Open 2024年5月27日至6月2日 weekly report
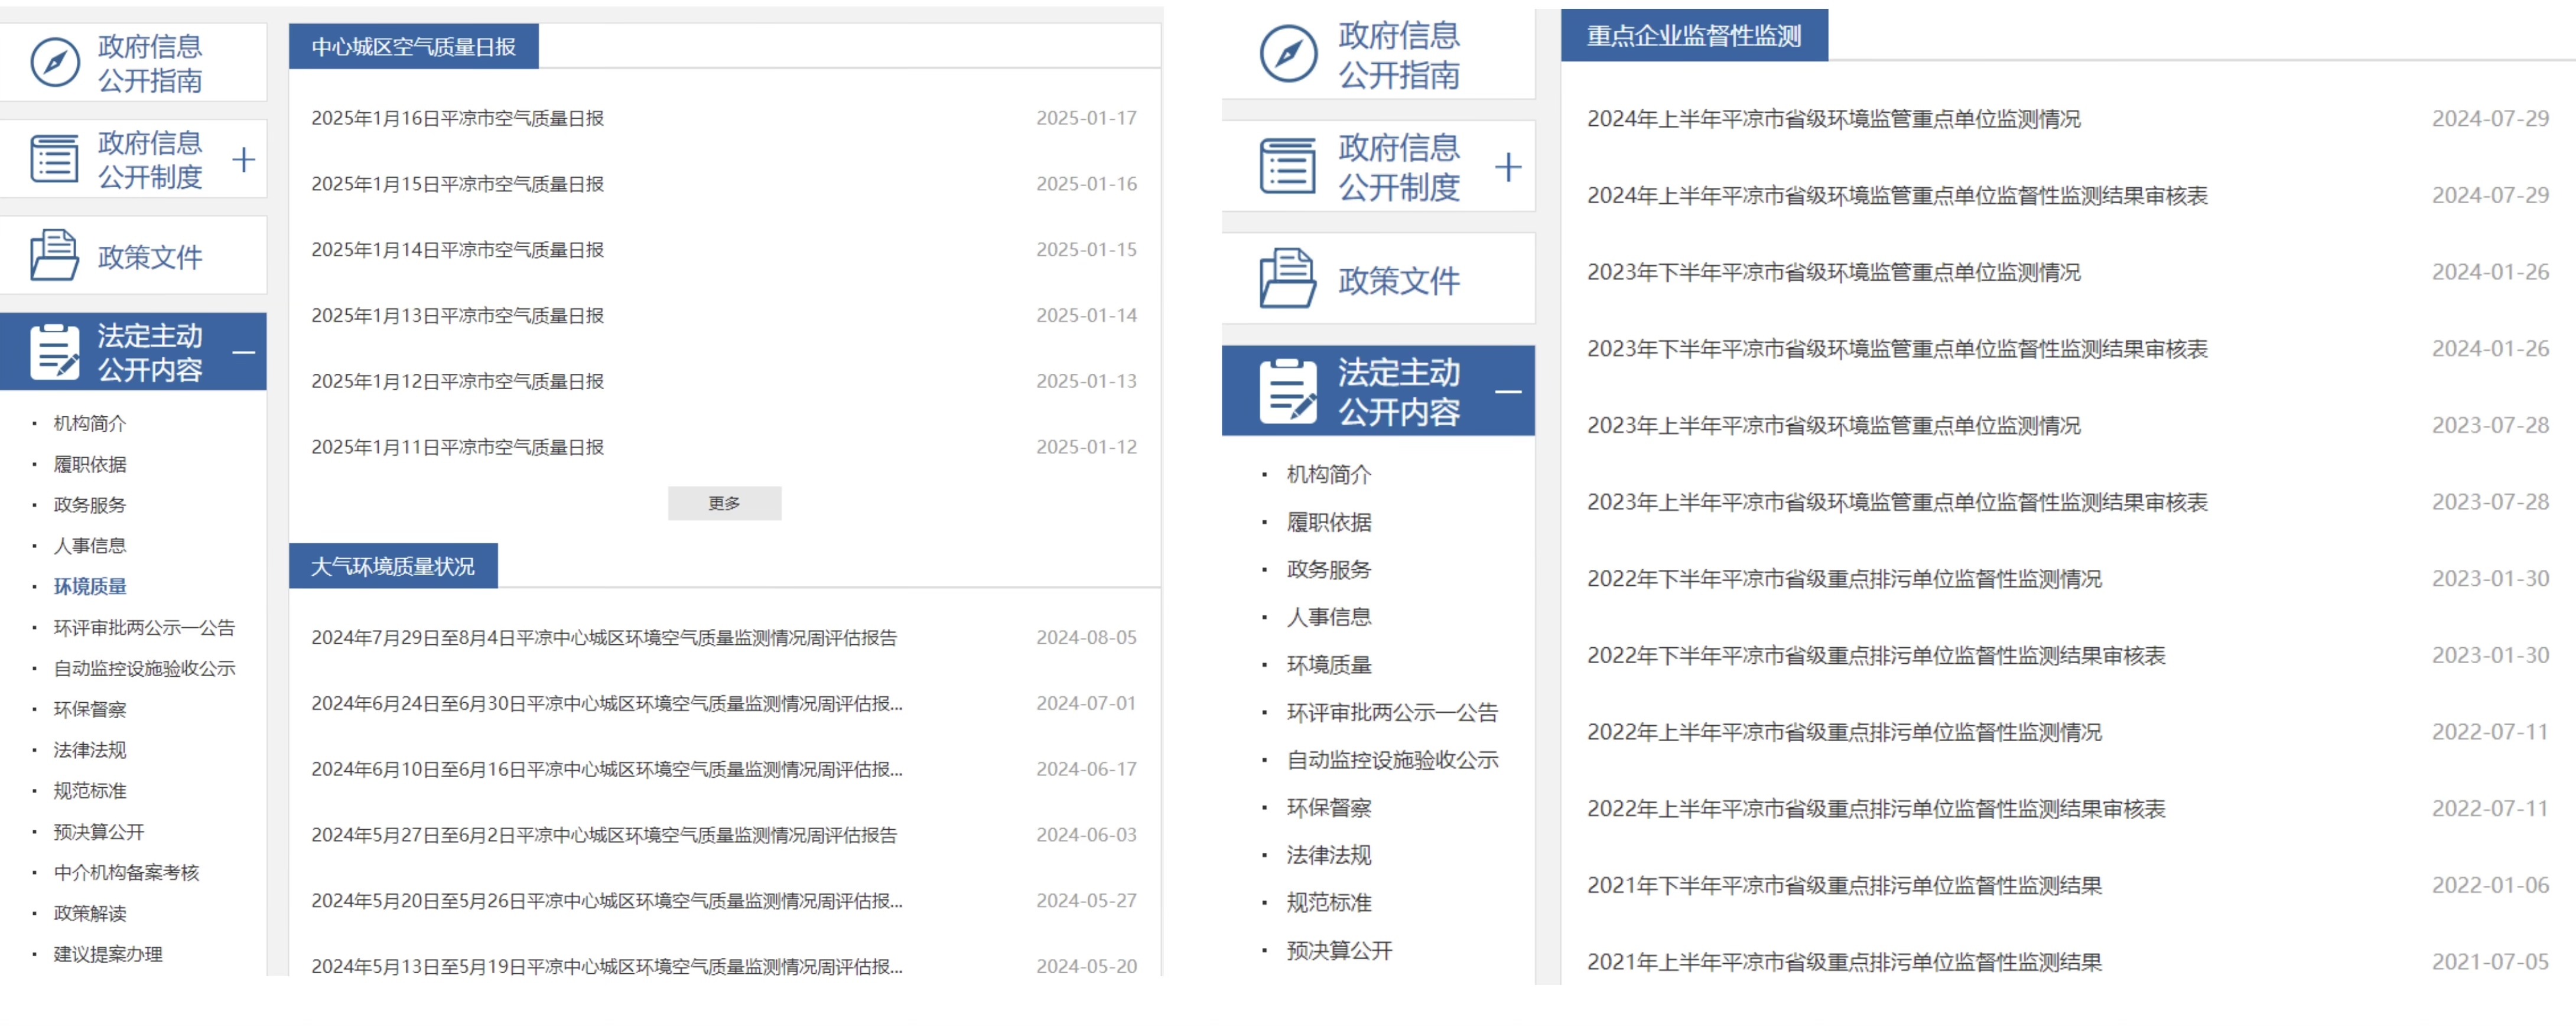2576x1027 pixels. [x=604, y=835]
